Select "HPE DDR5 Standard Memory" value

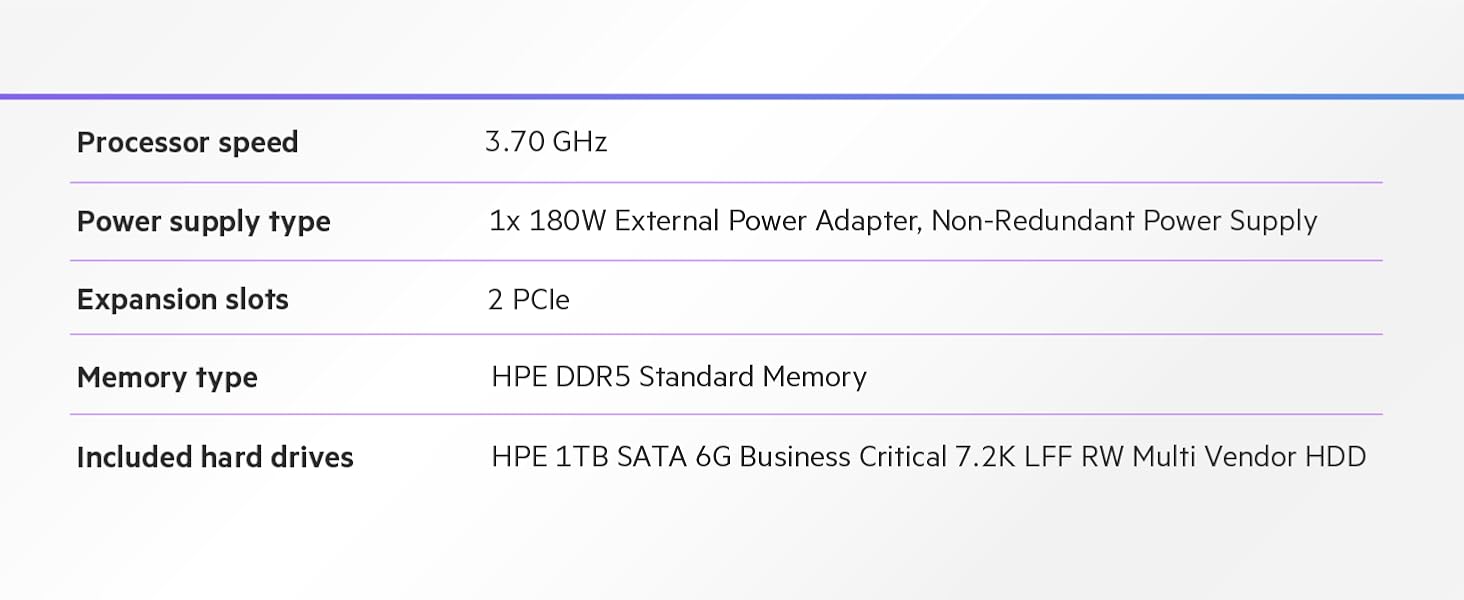point(679,377)
